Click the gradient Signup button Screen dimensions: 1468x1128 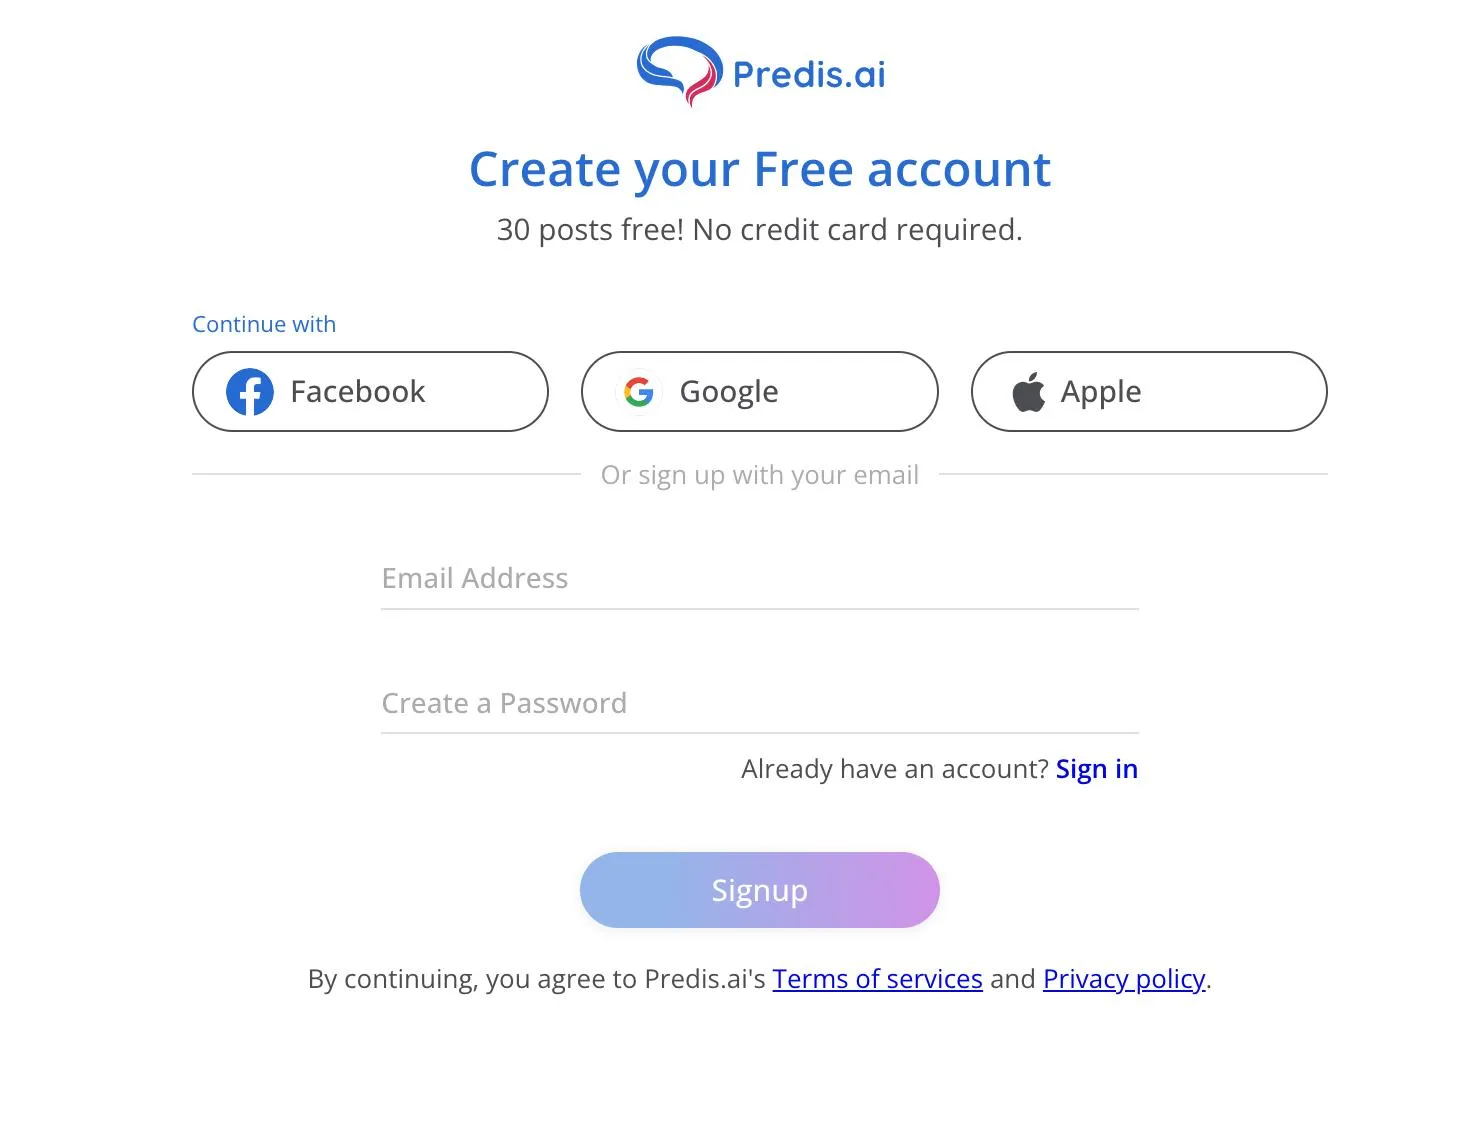[x=760, y=890]
